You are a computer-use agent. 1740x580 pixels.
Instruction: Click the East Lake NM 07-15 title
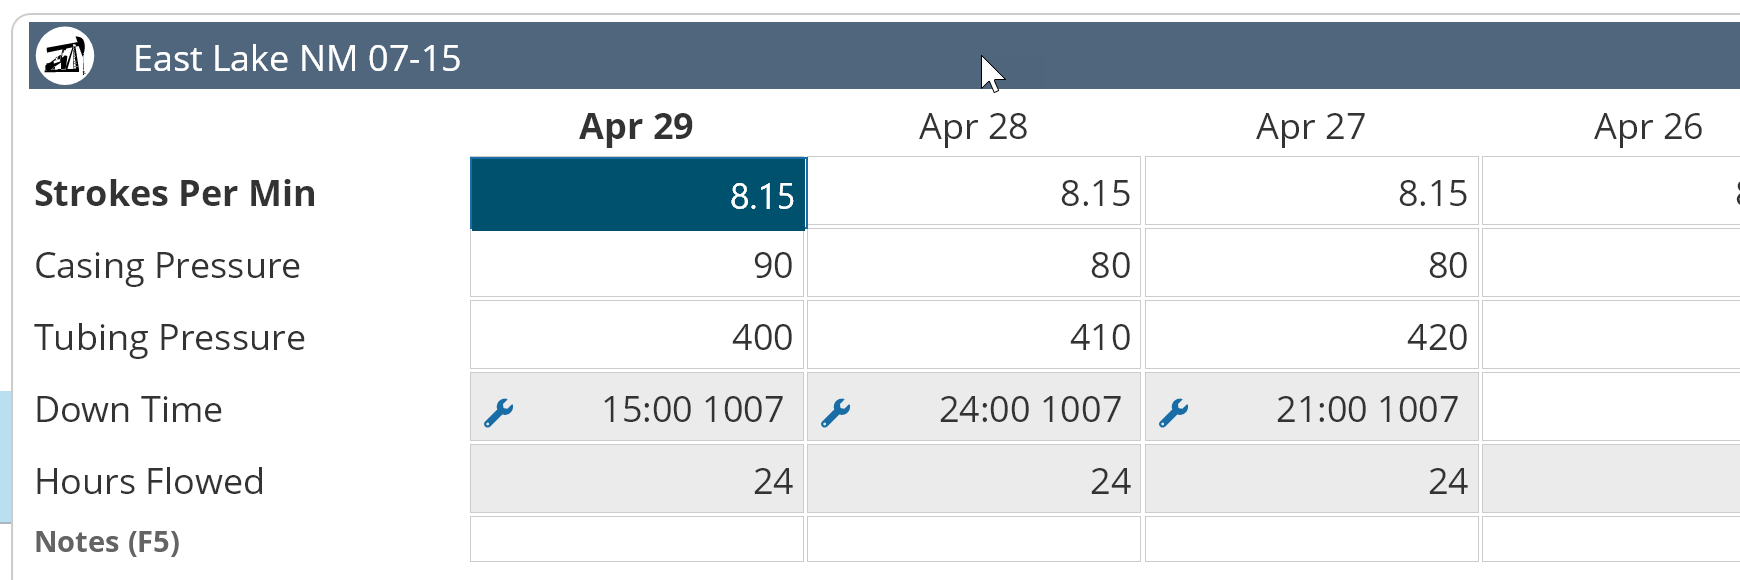coord(297,59)
